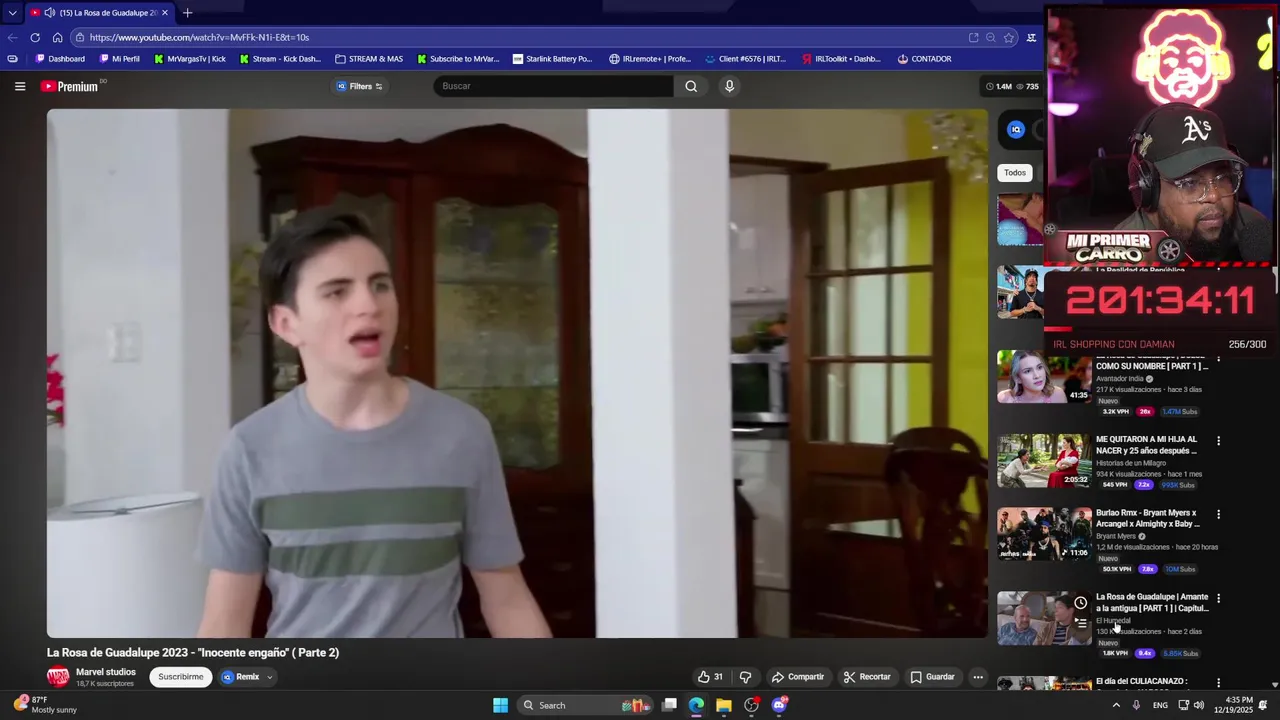Go to browser home page icon
This screenshot has height=720, width=1280.
pyautogui.click(x=57, y=38)
